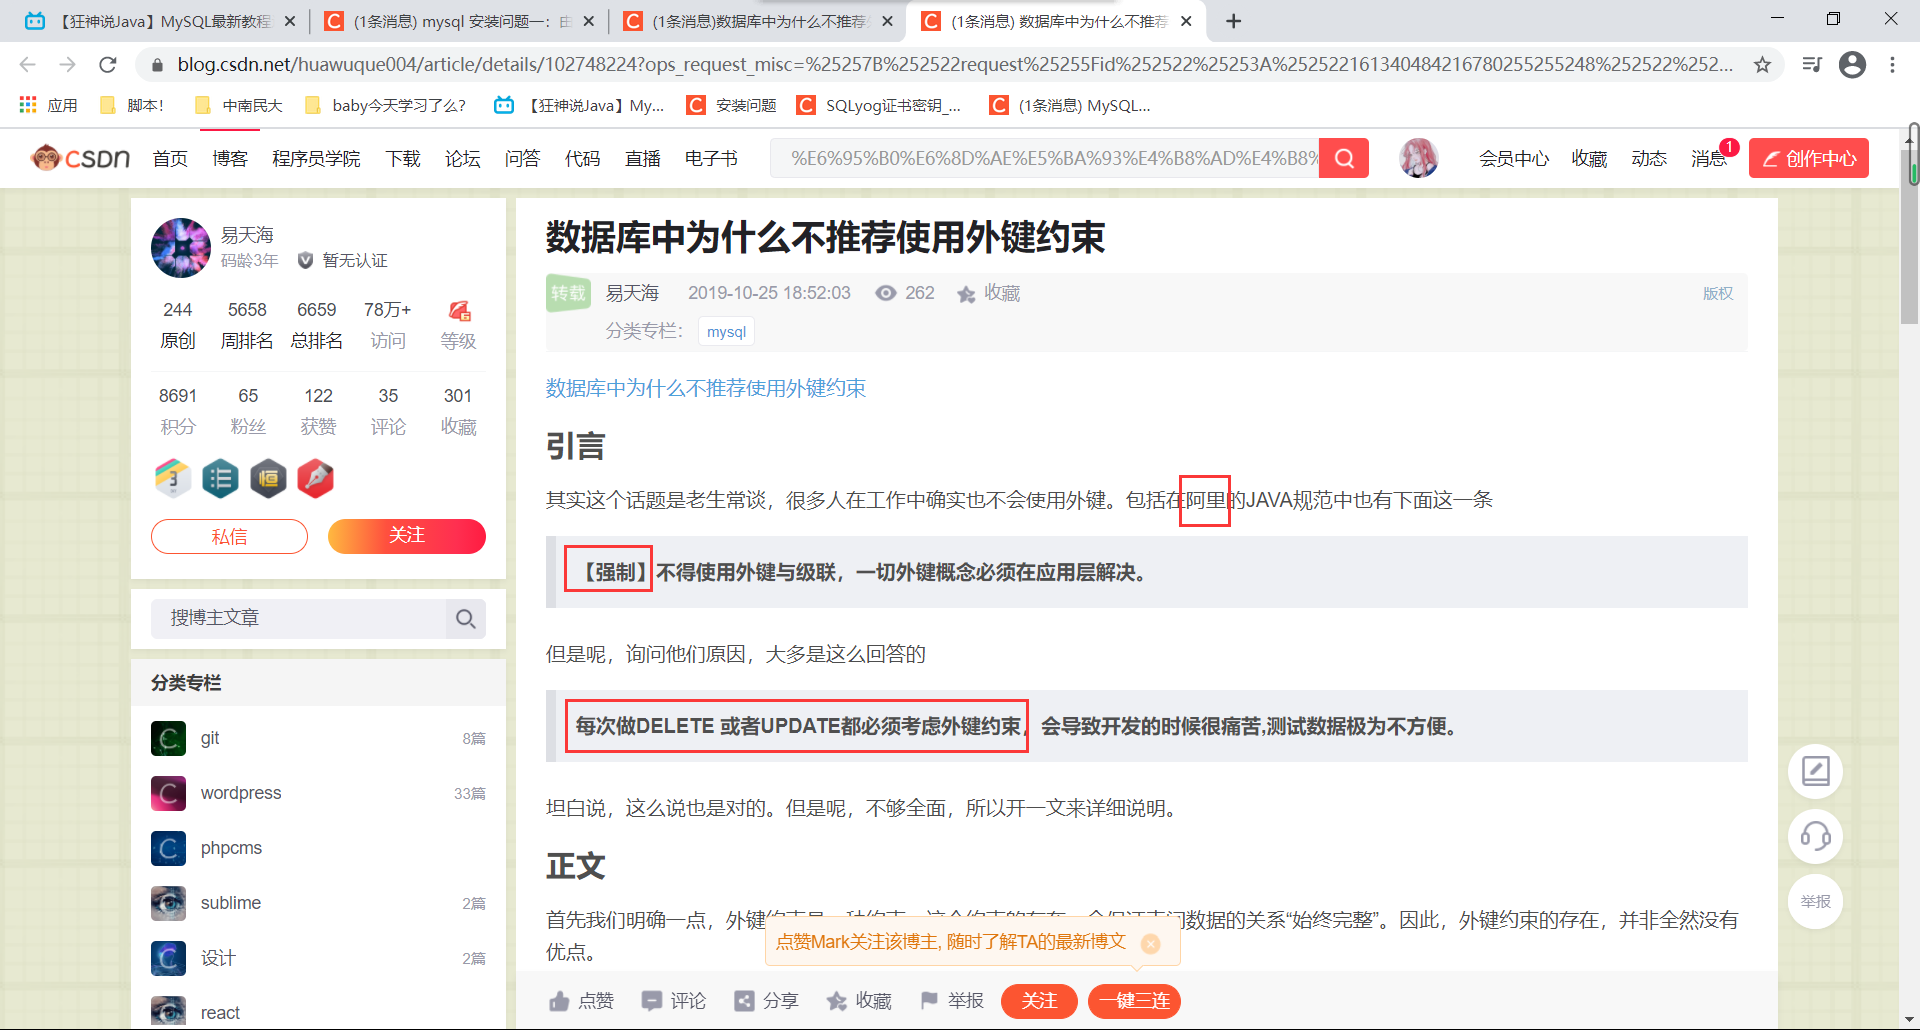Open 消息 notifications with red badge
The height and width of the screenshot is (1030, 1920).
coord(1711,158)
